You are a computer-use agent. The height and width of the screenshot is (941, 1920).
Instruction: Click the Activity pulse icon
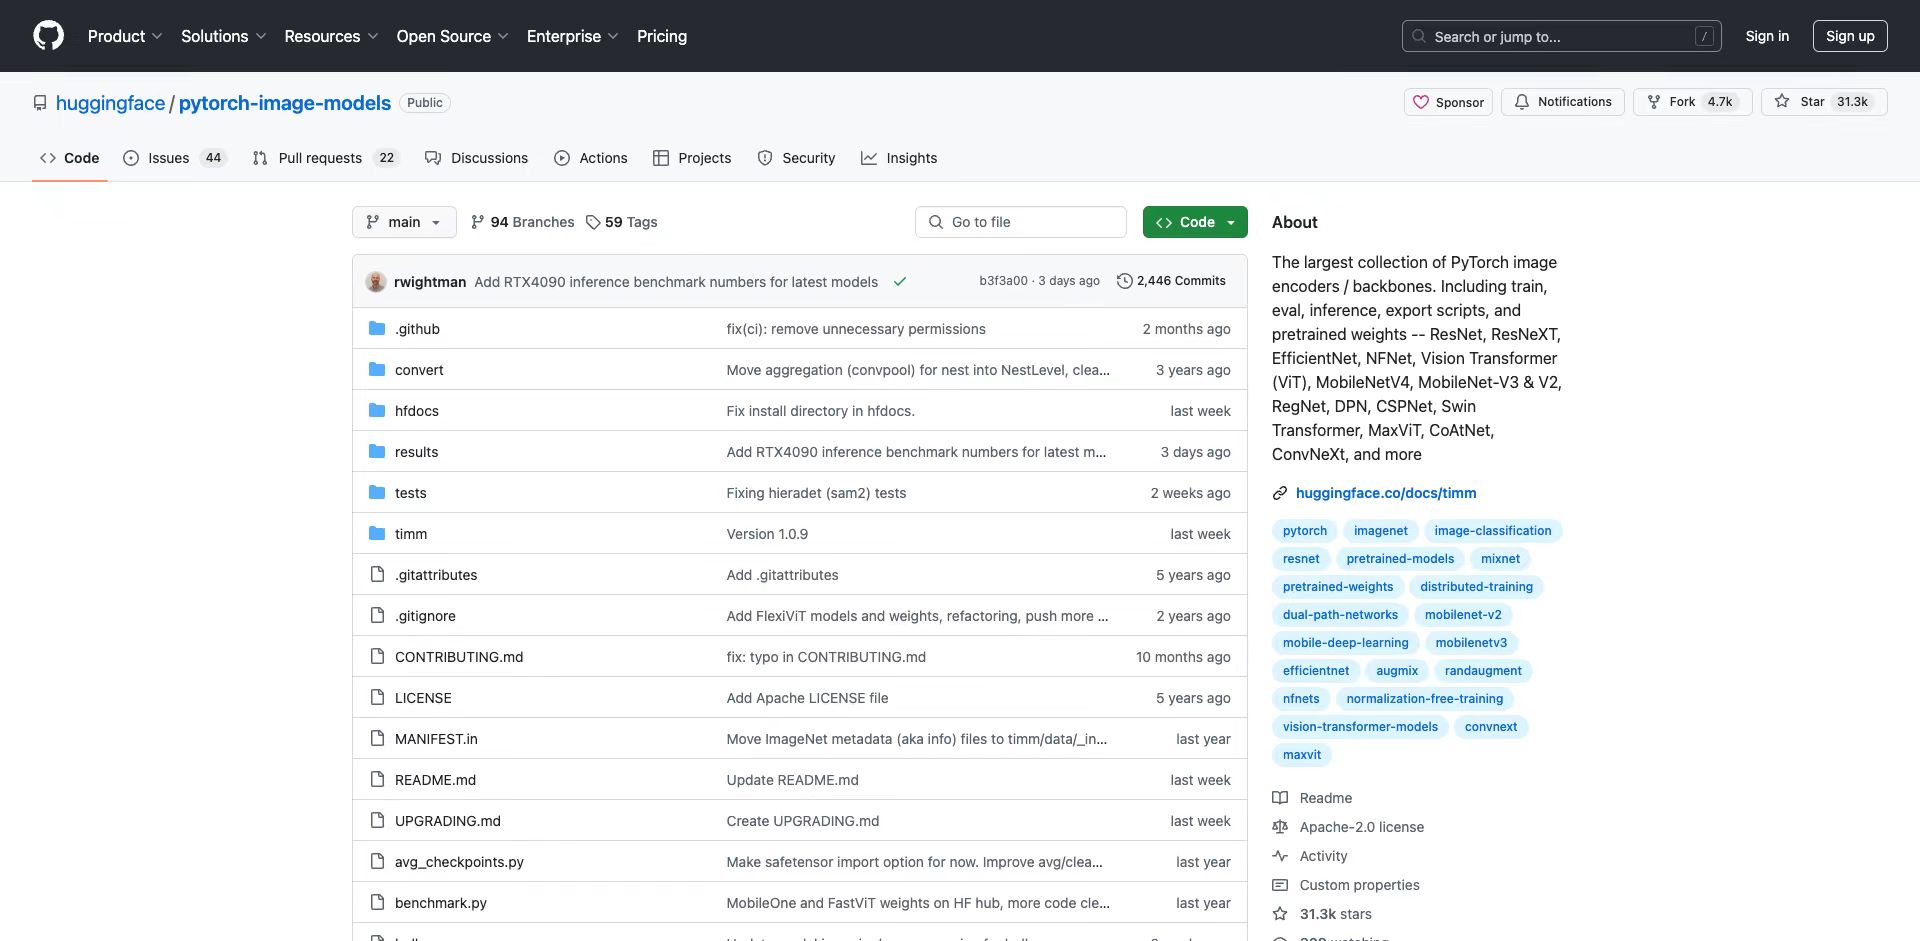coord(1280,856)
